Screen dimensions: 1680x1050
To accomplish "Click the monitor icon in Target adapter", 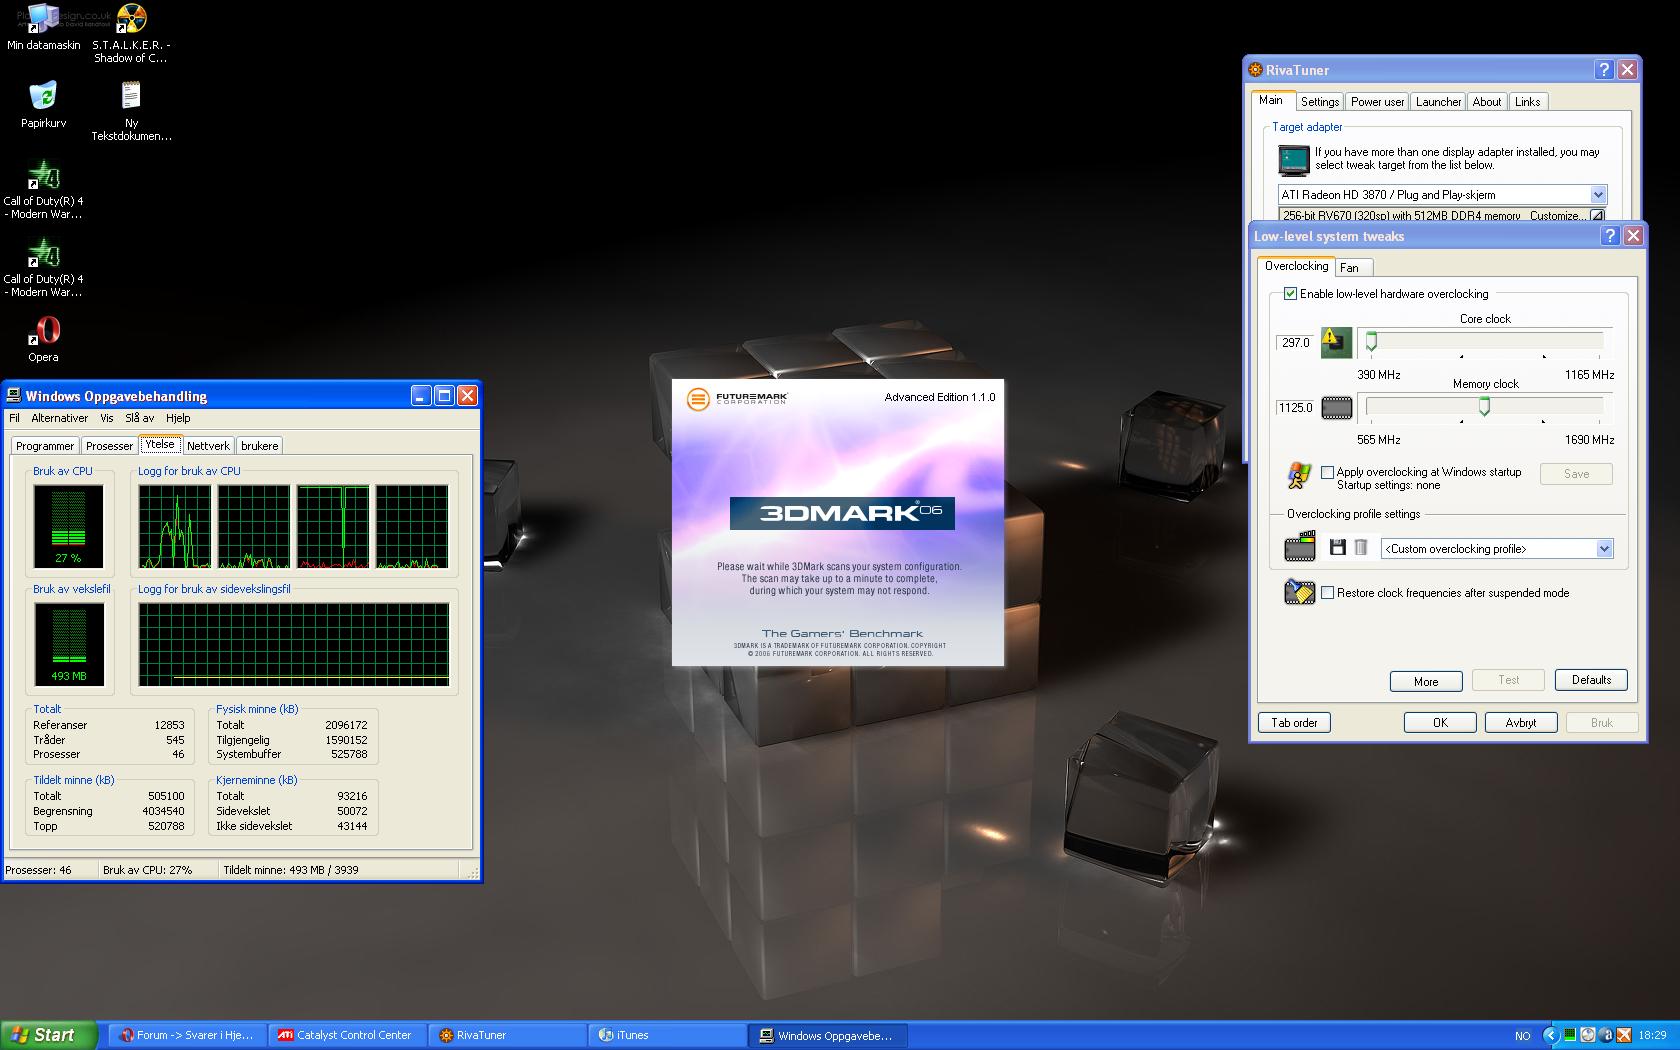I will [x=1293, y=160].
